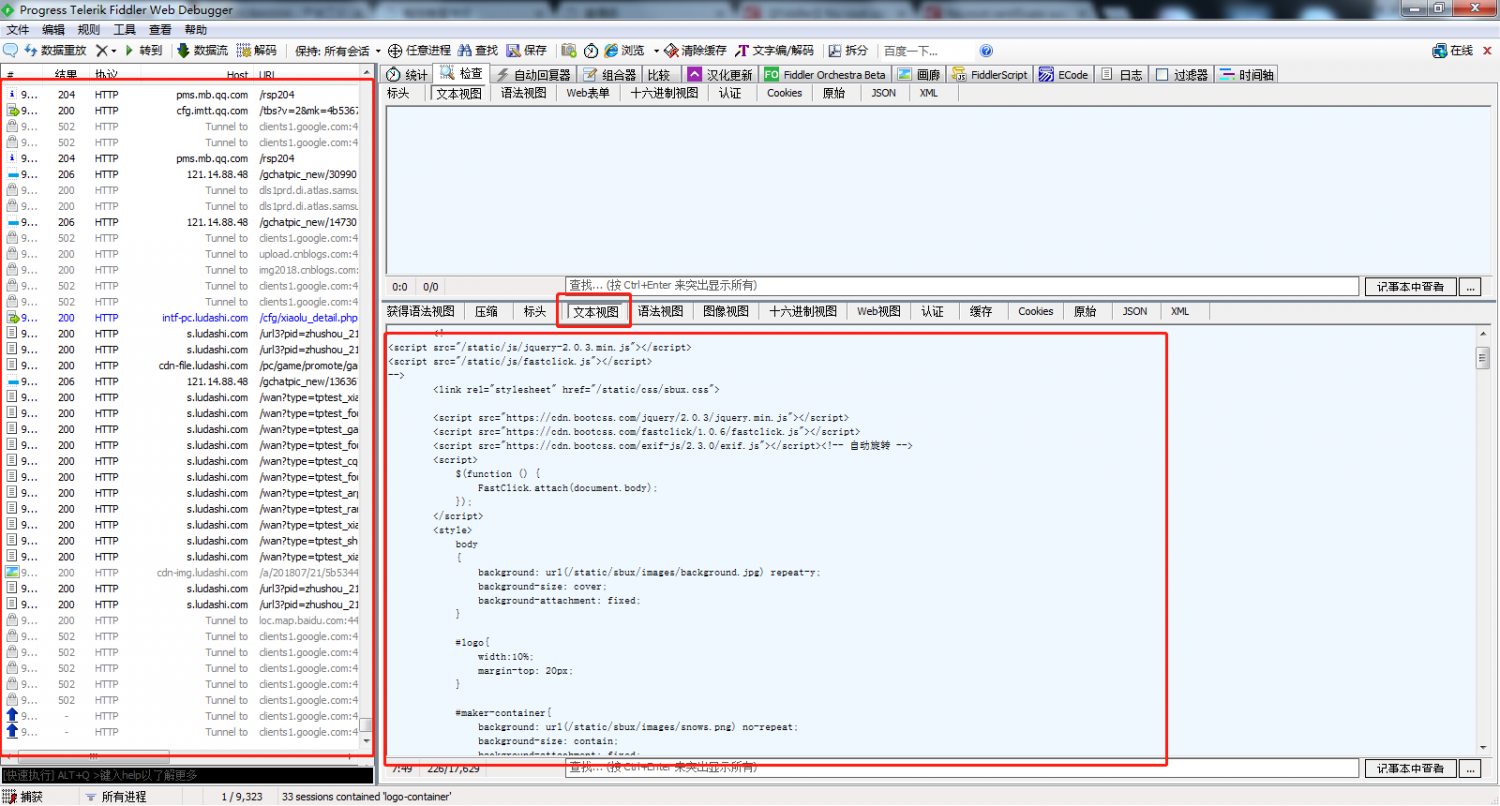This screenshot has height=806, width=1500.
Task: Switch to the 过滤器 filters tab
Action: coord(1182,75)
